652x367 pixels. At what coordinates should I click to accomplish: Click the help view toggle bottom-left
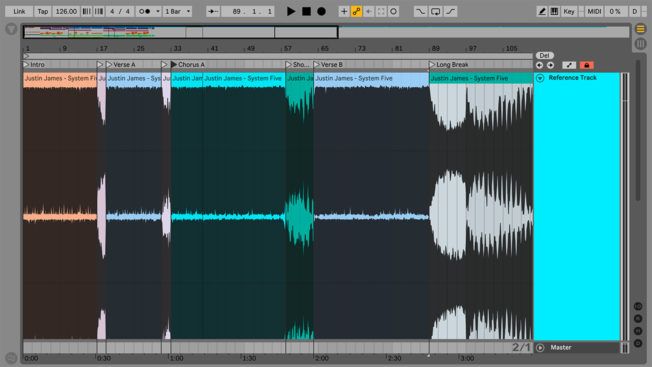coord(11,357)
